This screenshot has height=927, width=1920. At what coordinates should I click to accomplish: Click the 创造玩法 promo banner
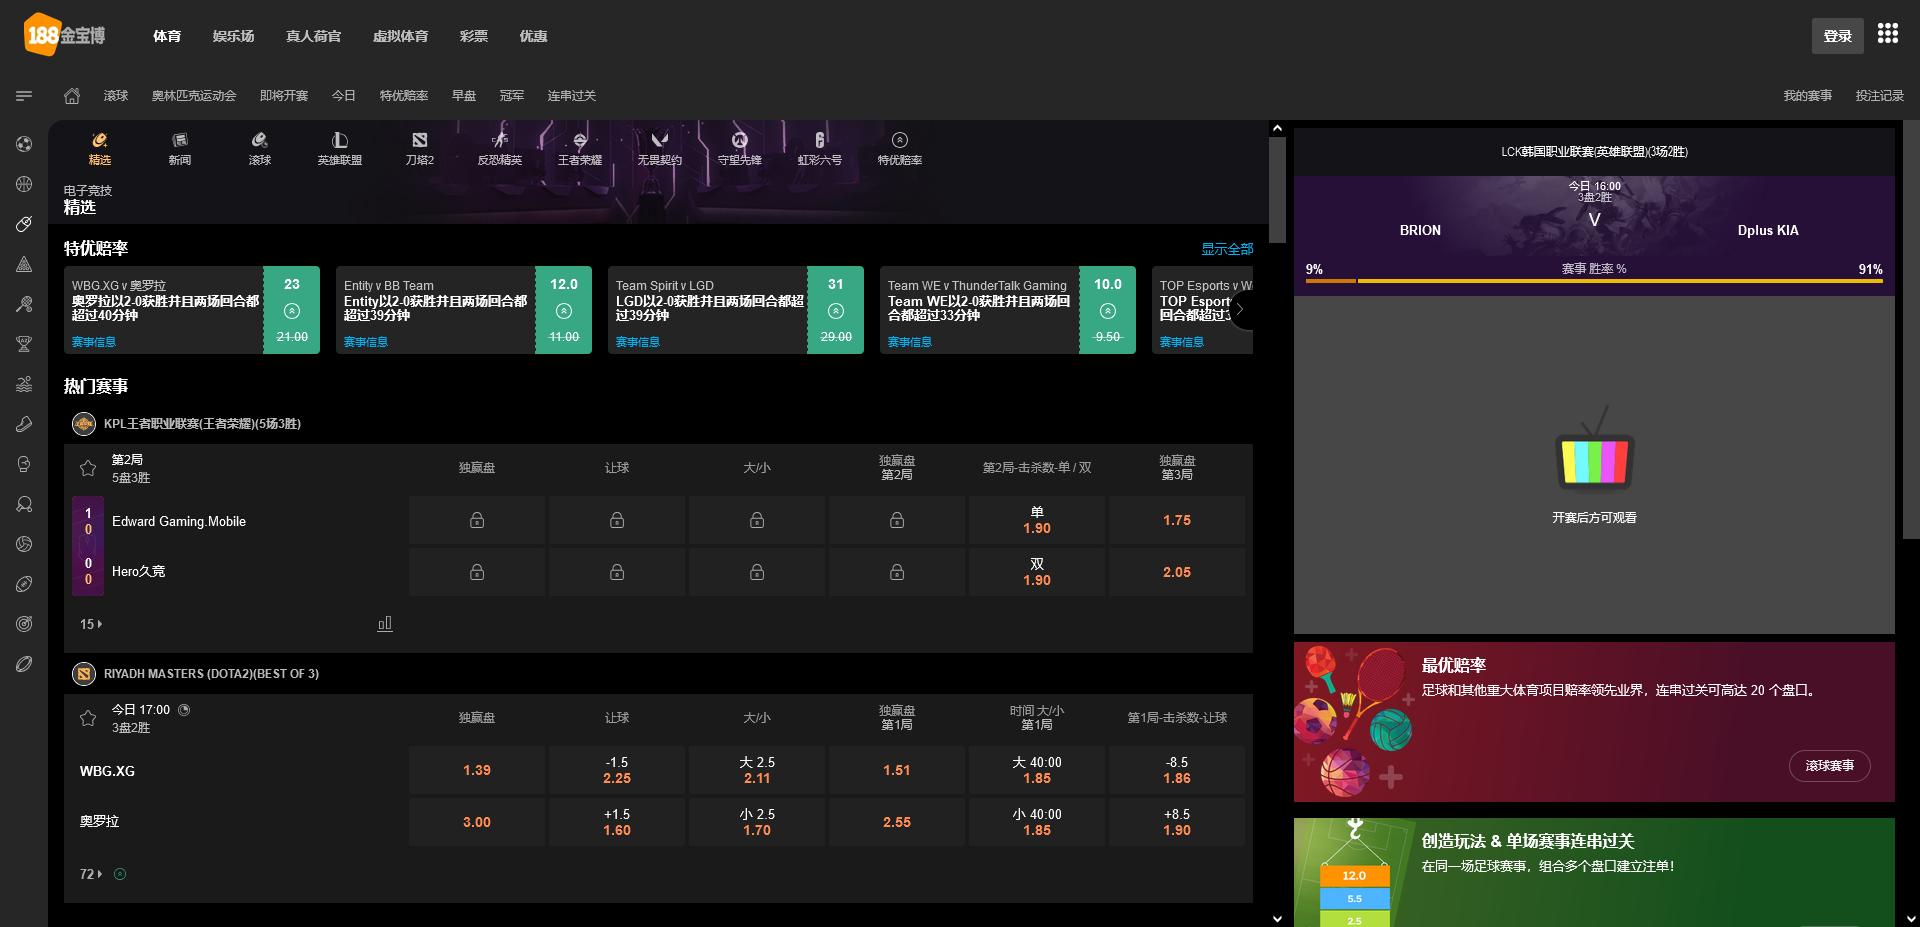pos(1594,873)
